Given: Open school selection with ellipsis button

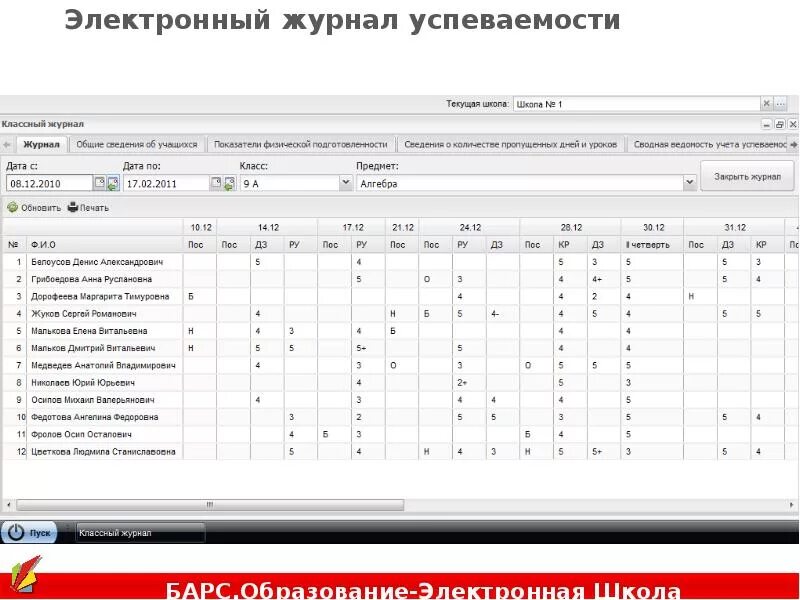Looking at the screenshot, I should [x=780, y=104].
